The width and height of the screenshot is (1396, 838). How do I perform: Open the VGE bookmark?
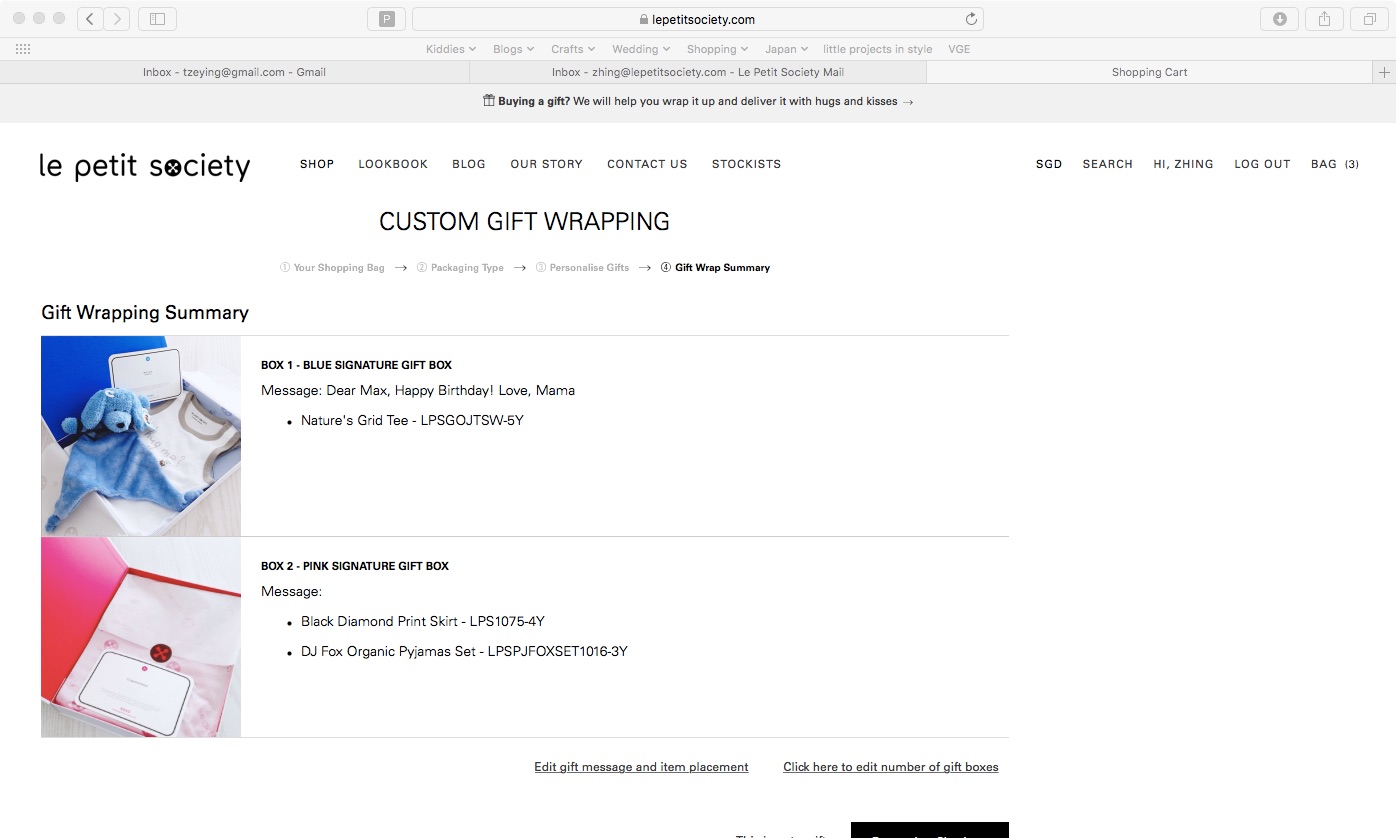pyautogui.click(x=959, y=49)
